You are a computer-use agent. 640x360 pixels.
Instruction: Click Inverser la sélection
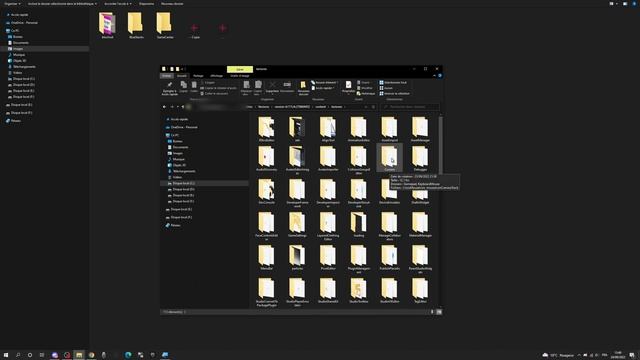[395, 93]
